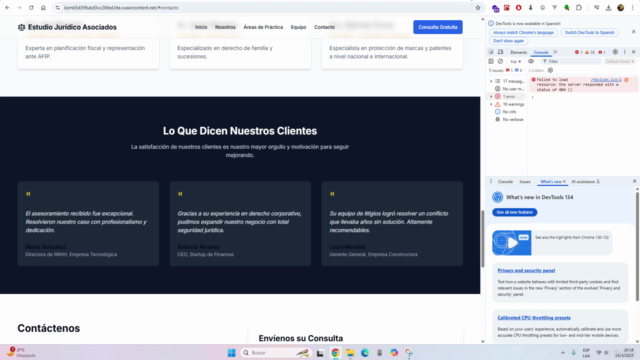Close the 'What's new' drawer tab
The image size is (640, 360).
564,182
